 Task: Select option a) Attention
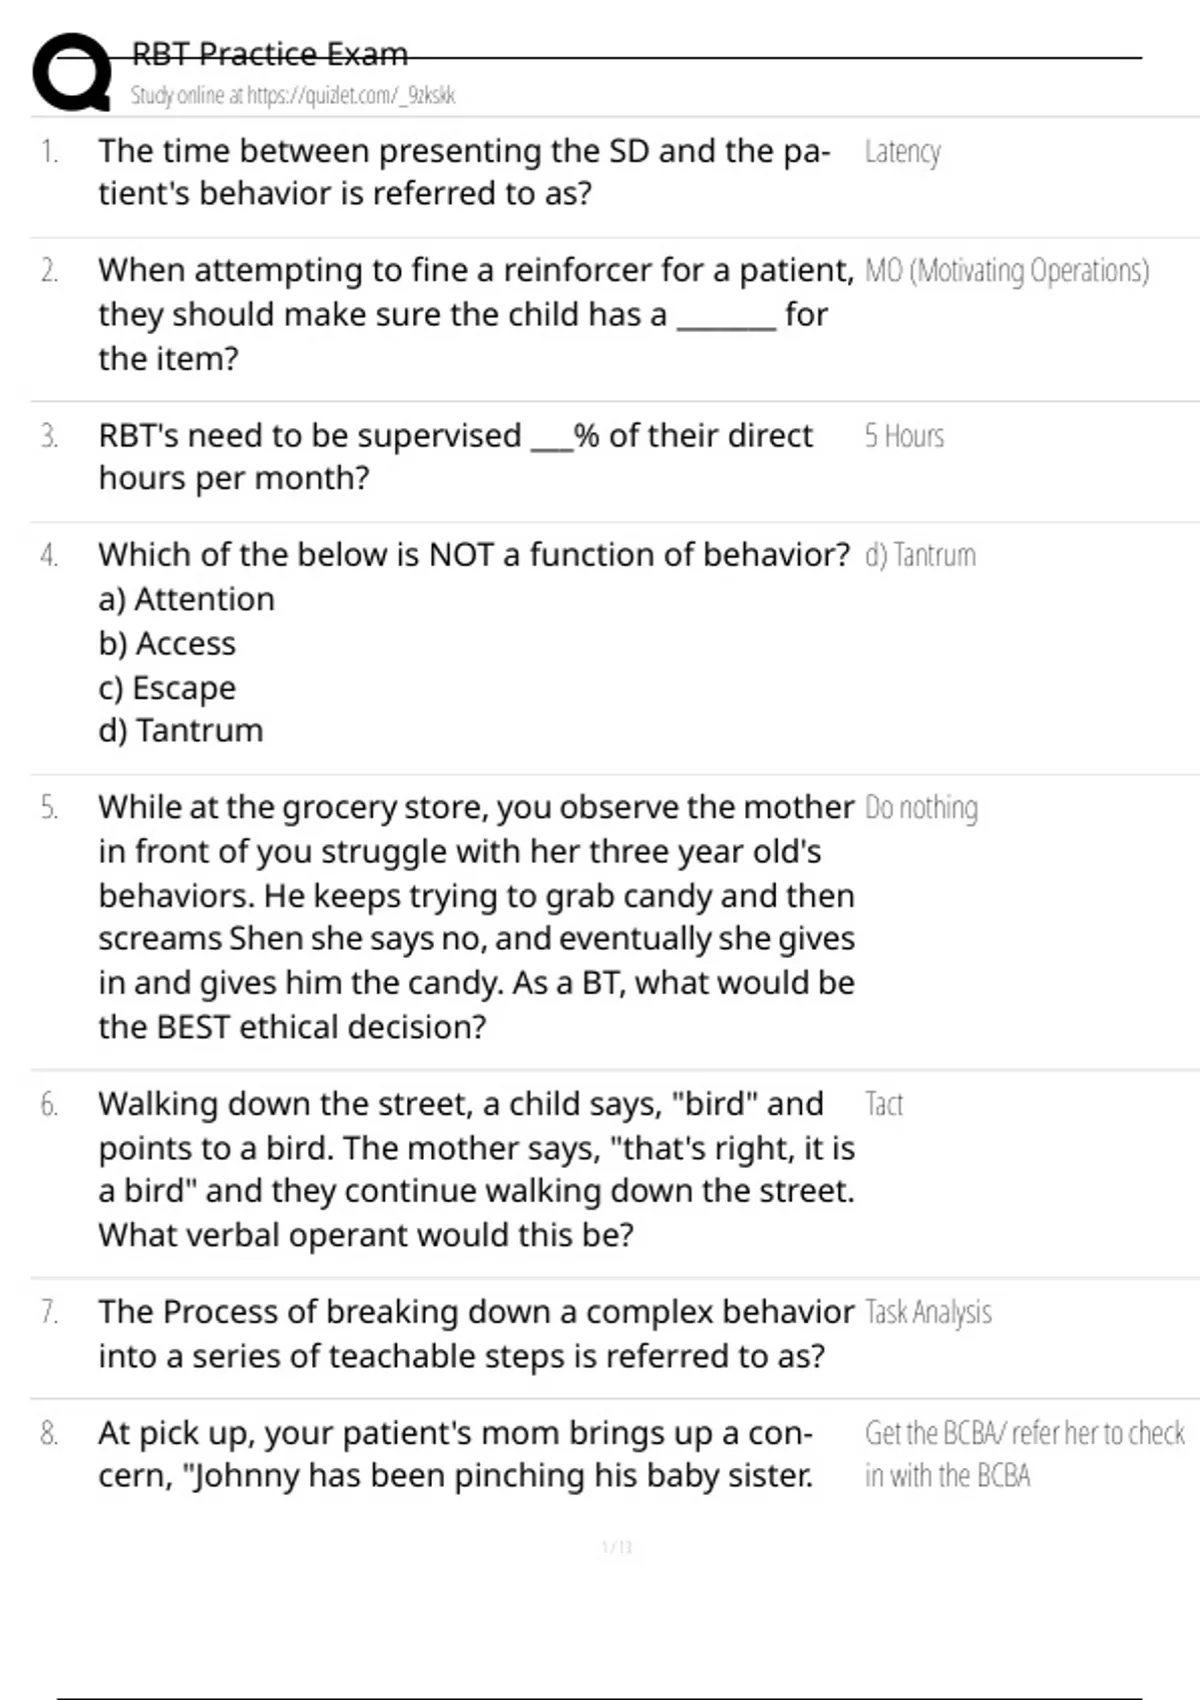pos(186,599)
